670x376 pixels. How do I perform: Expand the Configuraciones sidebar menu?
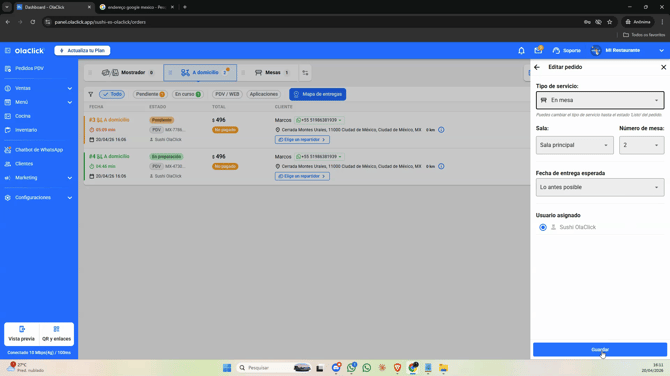pyautogui.click(x=38, y=197)
